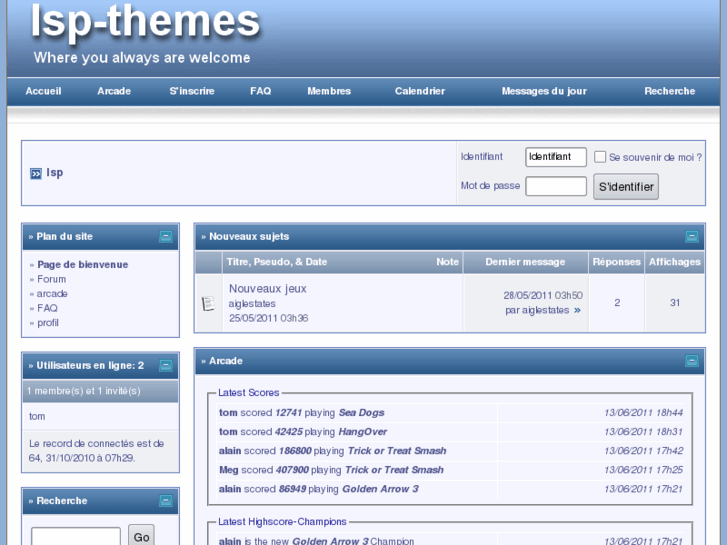
Task: Collapse the Nouveaux sujets panel
Action: pos(692,237)
